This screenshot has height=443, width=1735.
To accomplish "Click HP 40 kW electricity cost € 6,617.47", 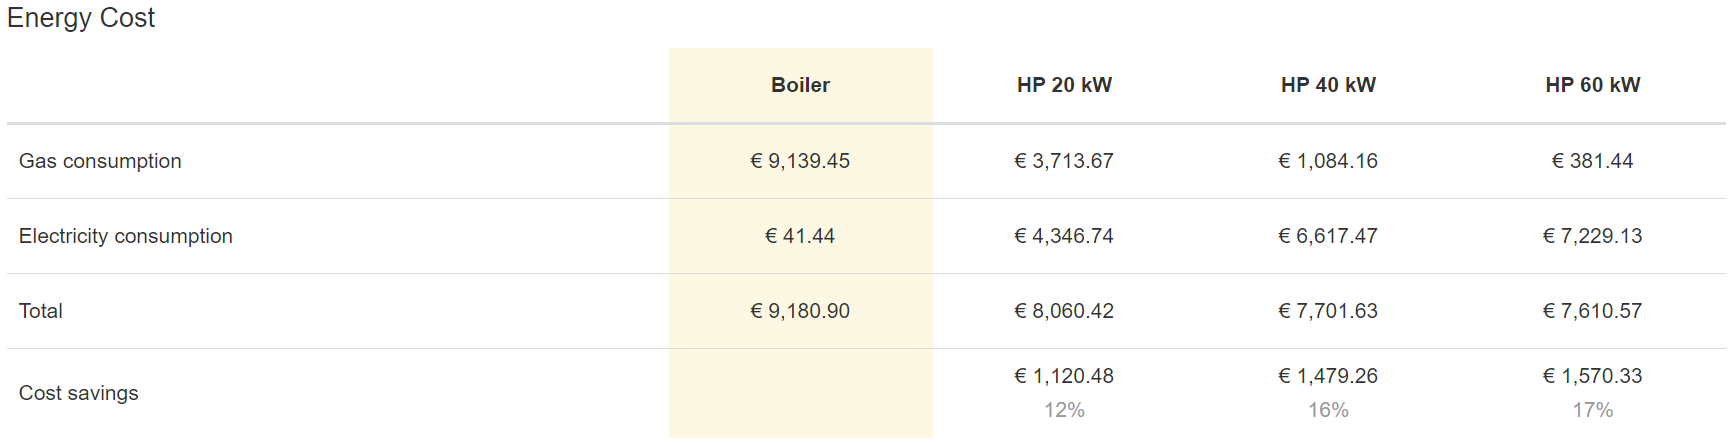I will 1328,236.
